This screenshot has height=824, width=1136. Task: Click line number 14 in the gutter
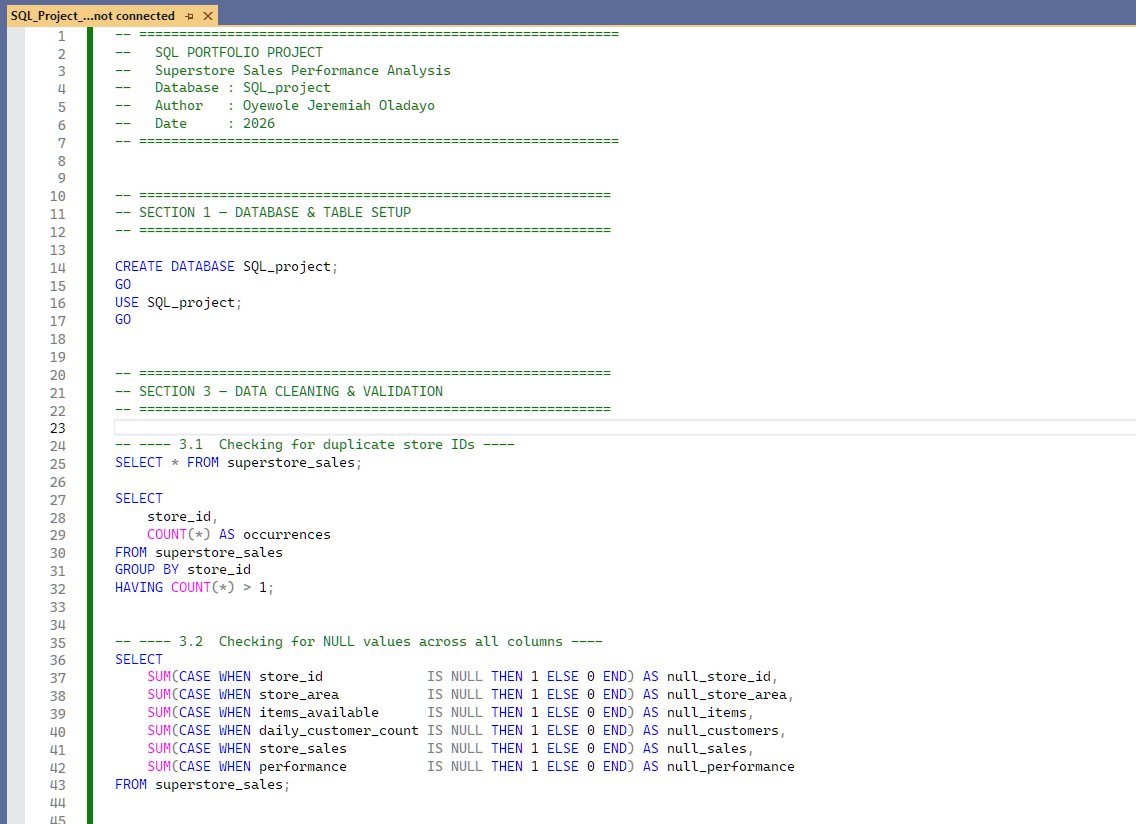58,267
